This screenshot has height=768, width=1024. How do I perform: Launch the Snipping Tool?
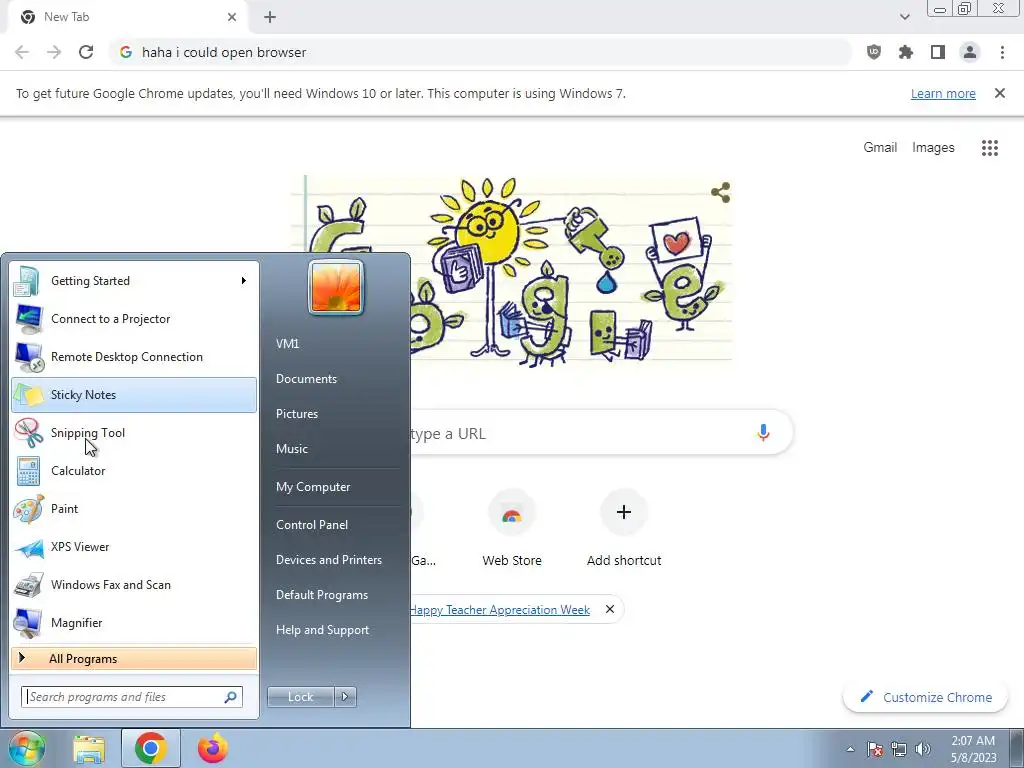[x=134, y=432]
